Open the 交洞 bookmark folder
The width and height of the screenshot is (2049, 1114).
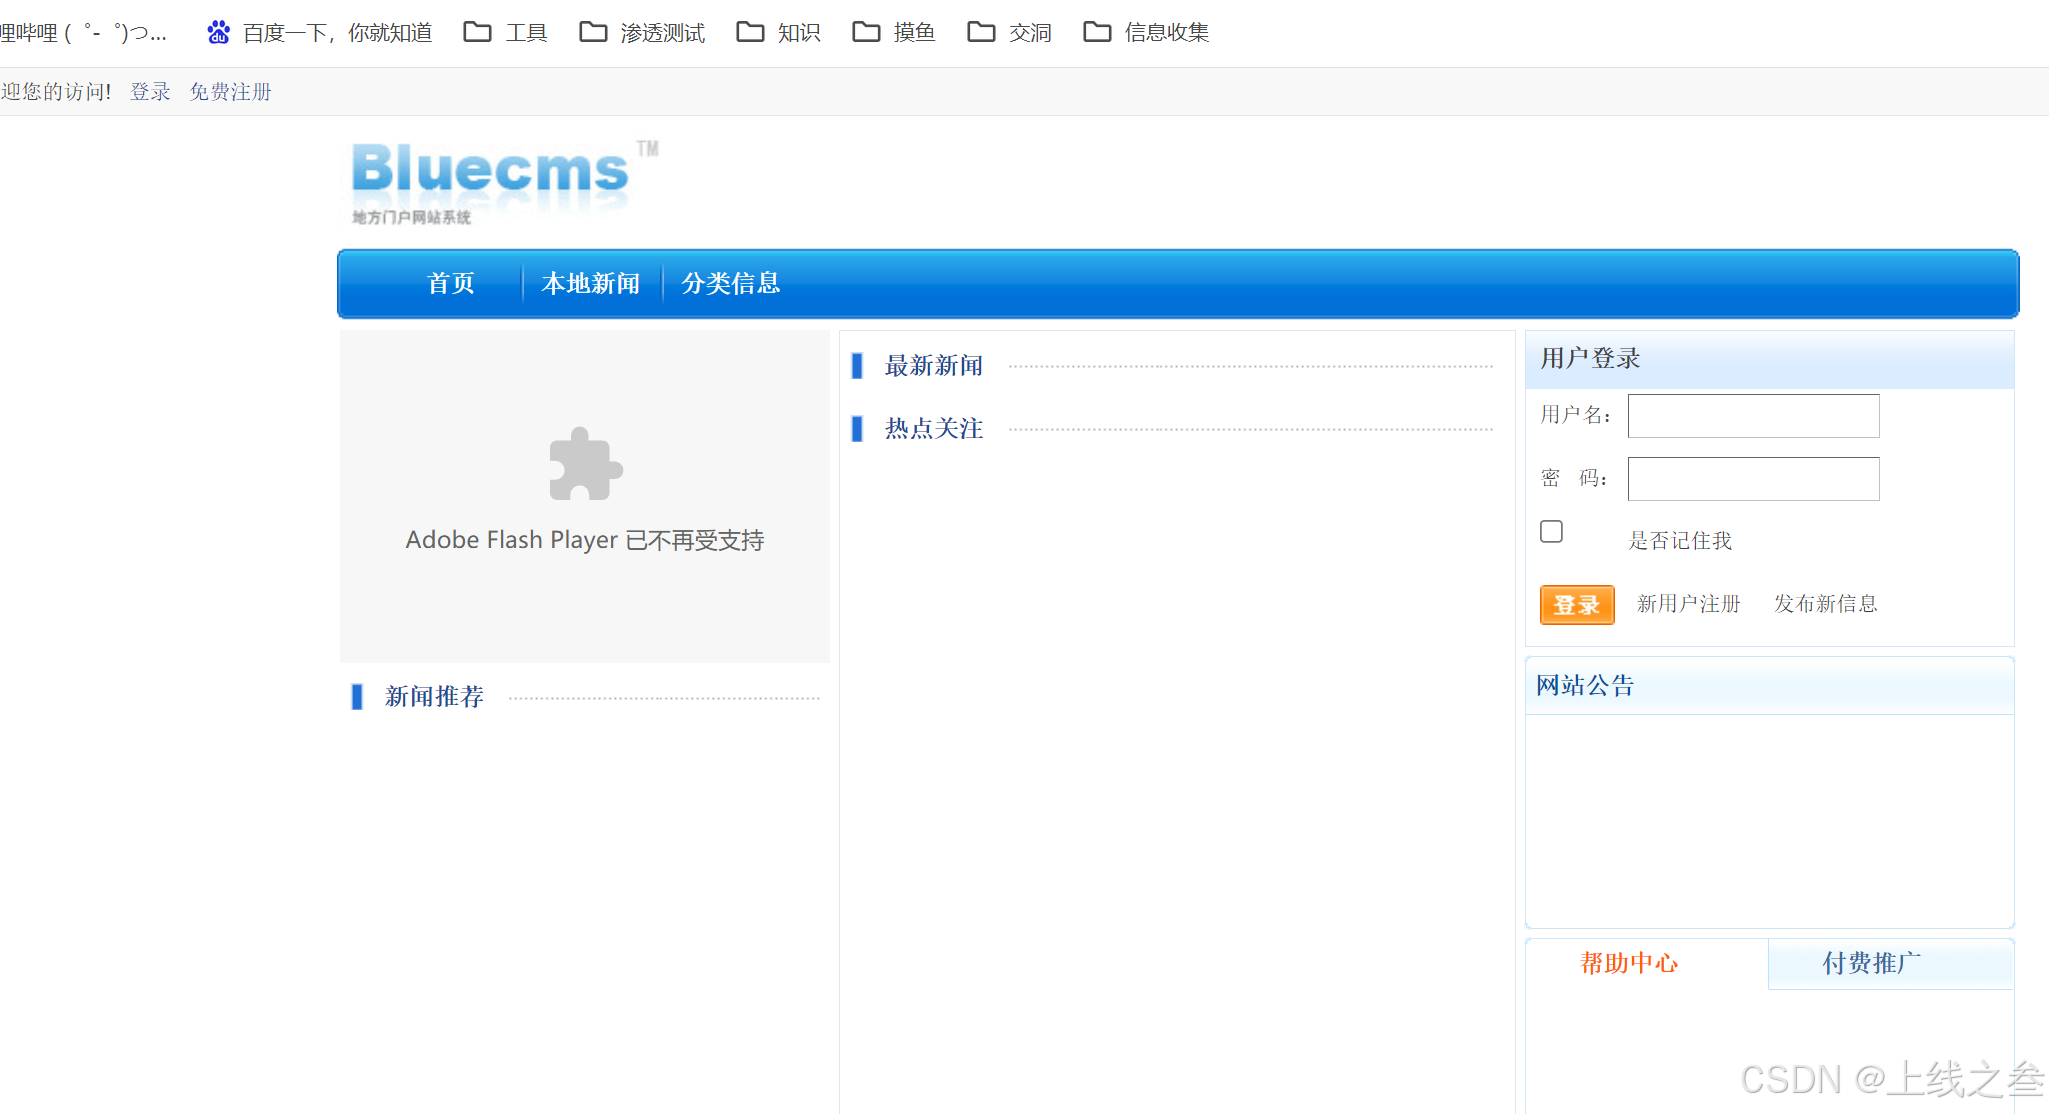[x=1010, y=33]
